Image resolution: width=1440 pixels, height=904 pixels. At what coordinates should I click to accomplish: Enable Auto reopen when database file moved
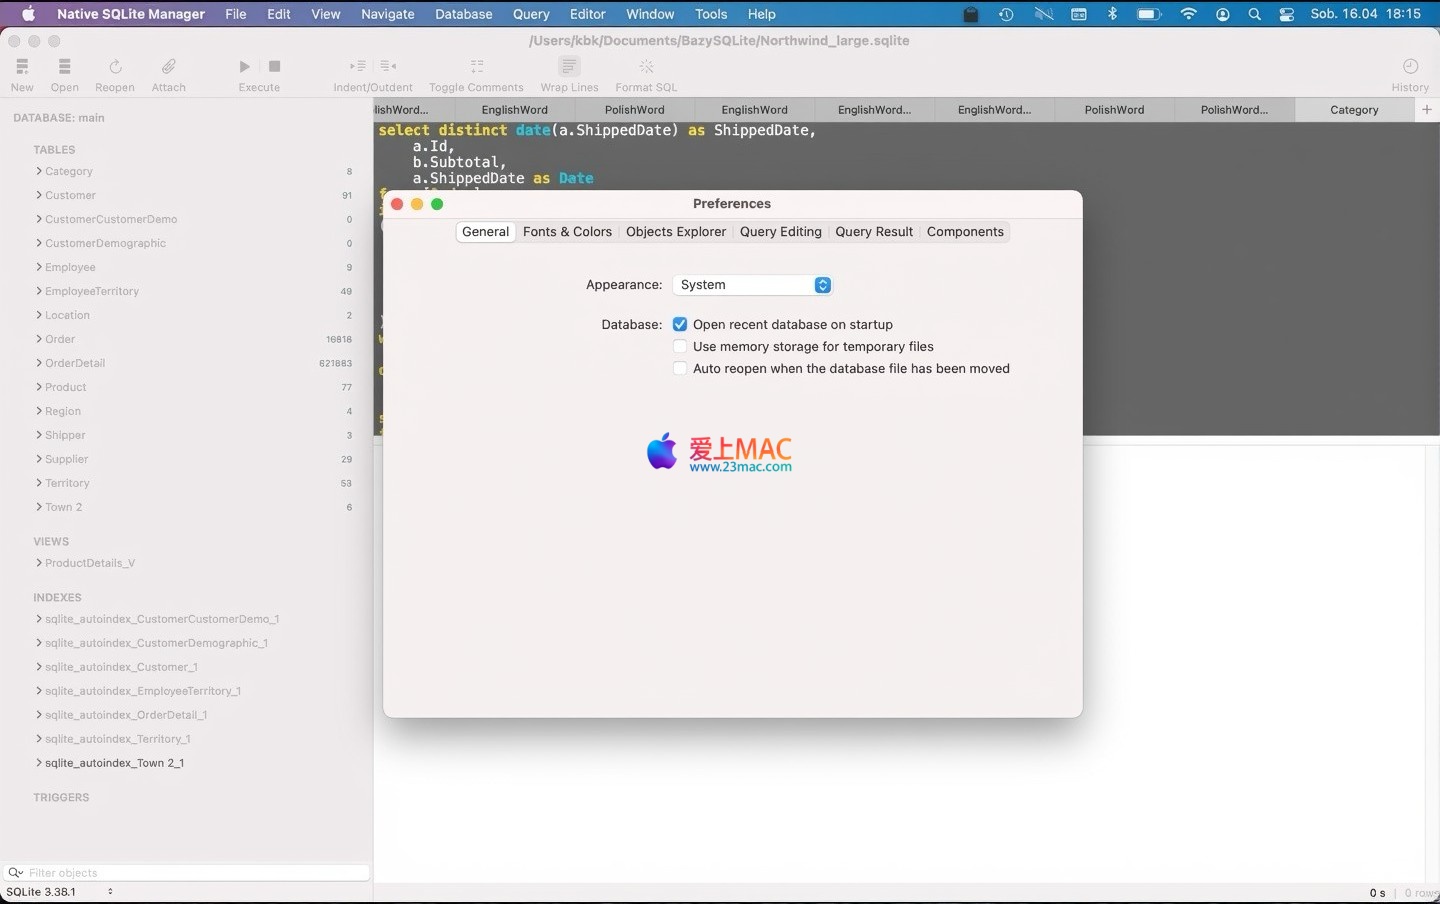click(680, 369)
